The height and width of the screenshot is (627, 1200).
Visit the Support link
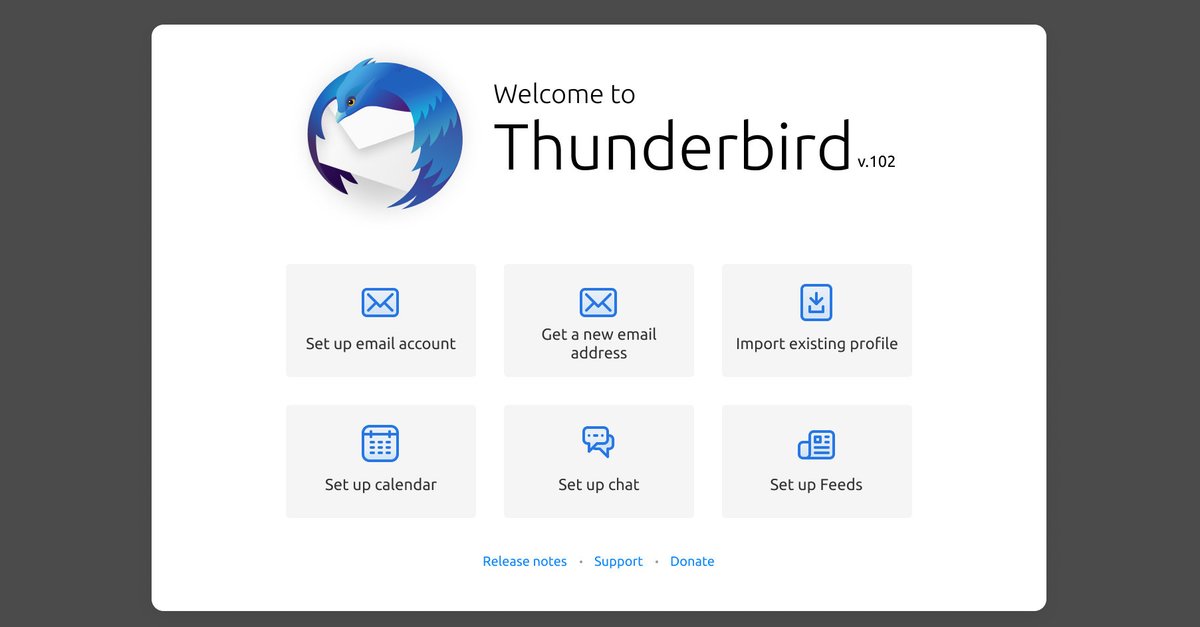click(x=618, y=561)
